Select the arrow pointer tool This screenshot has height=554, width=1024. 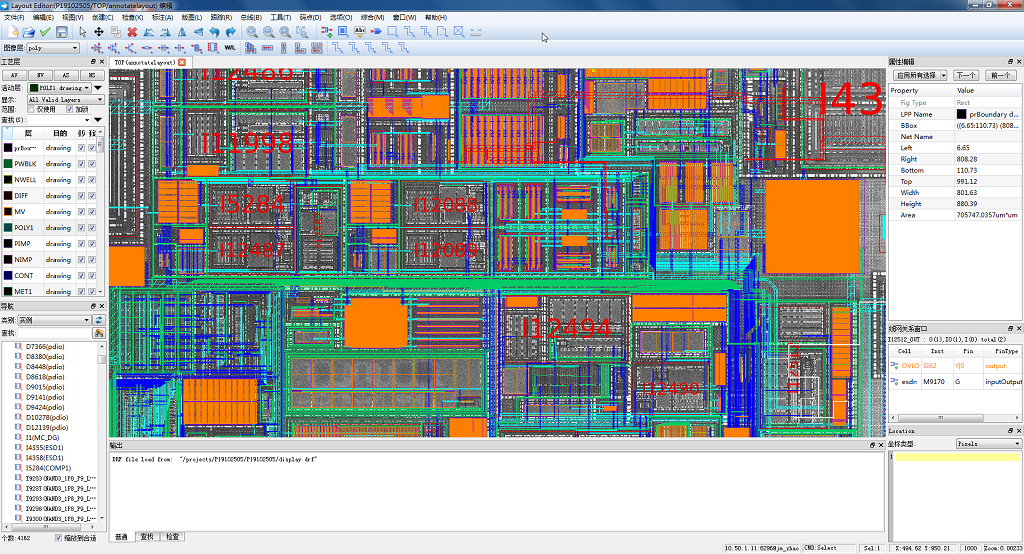[x=82, y=31]
